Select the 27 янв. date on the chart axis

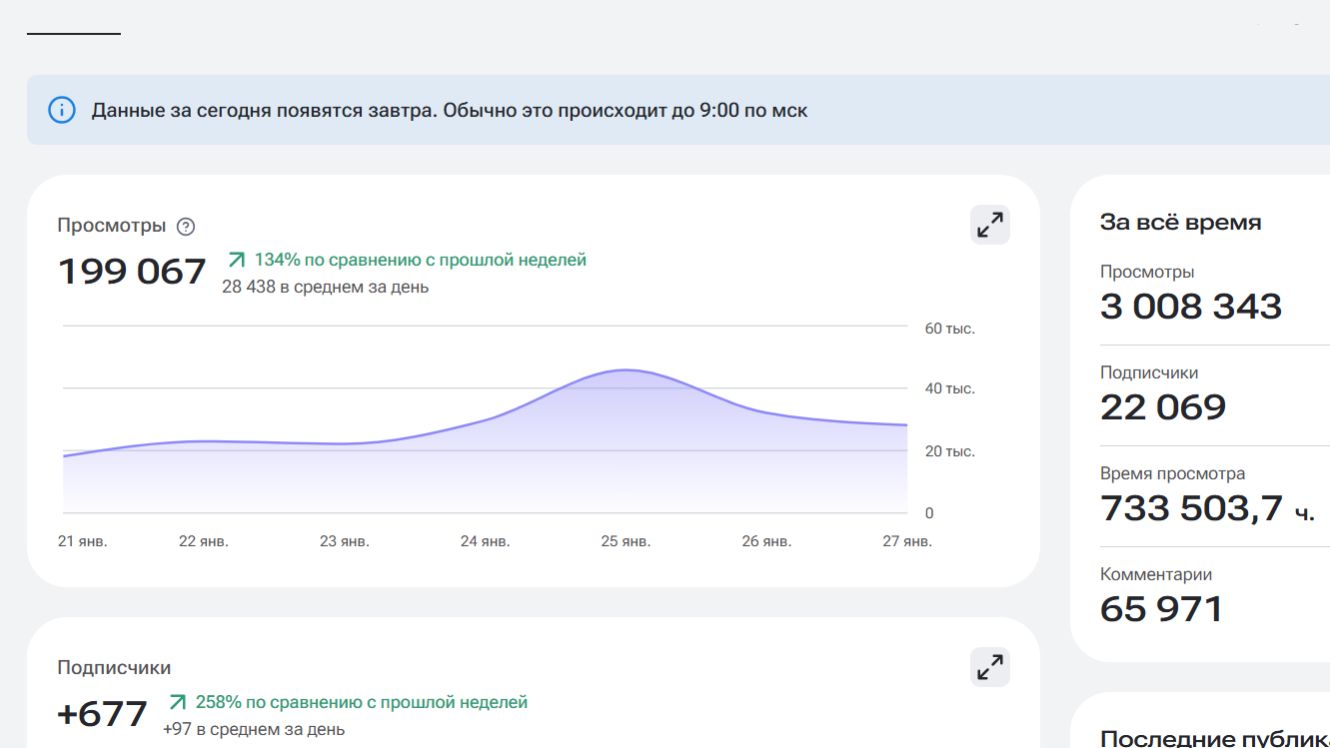(907, 541)
